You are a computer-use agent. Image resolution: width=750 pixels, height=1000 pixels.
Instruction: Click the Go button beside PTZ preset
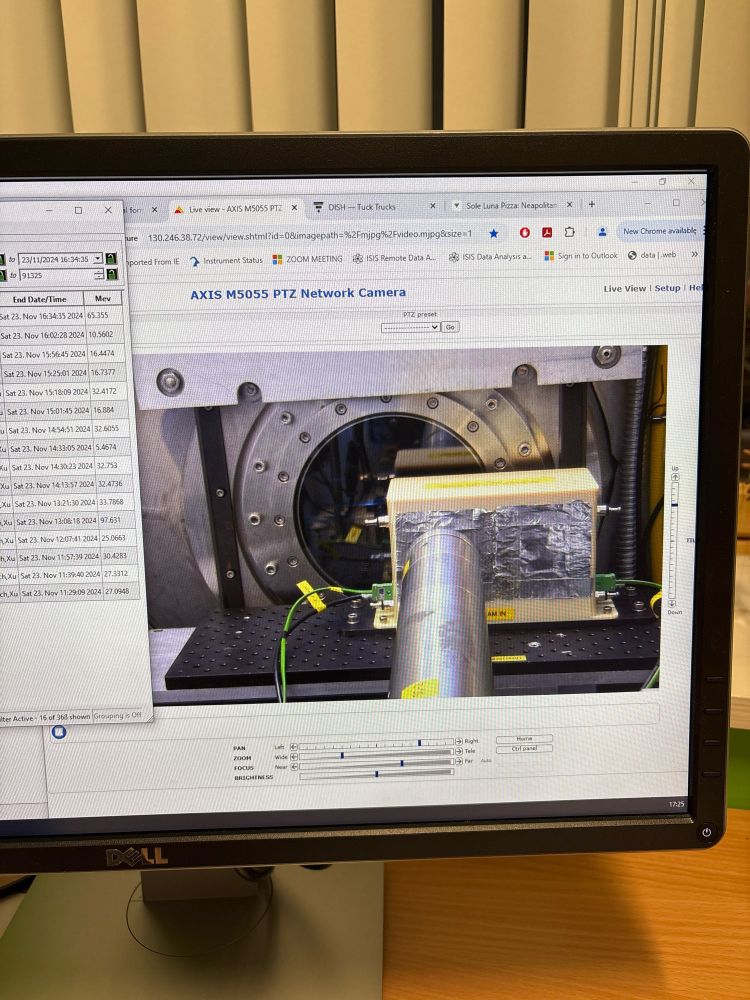point(450,327)
